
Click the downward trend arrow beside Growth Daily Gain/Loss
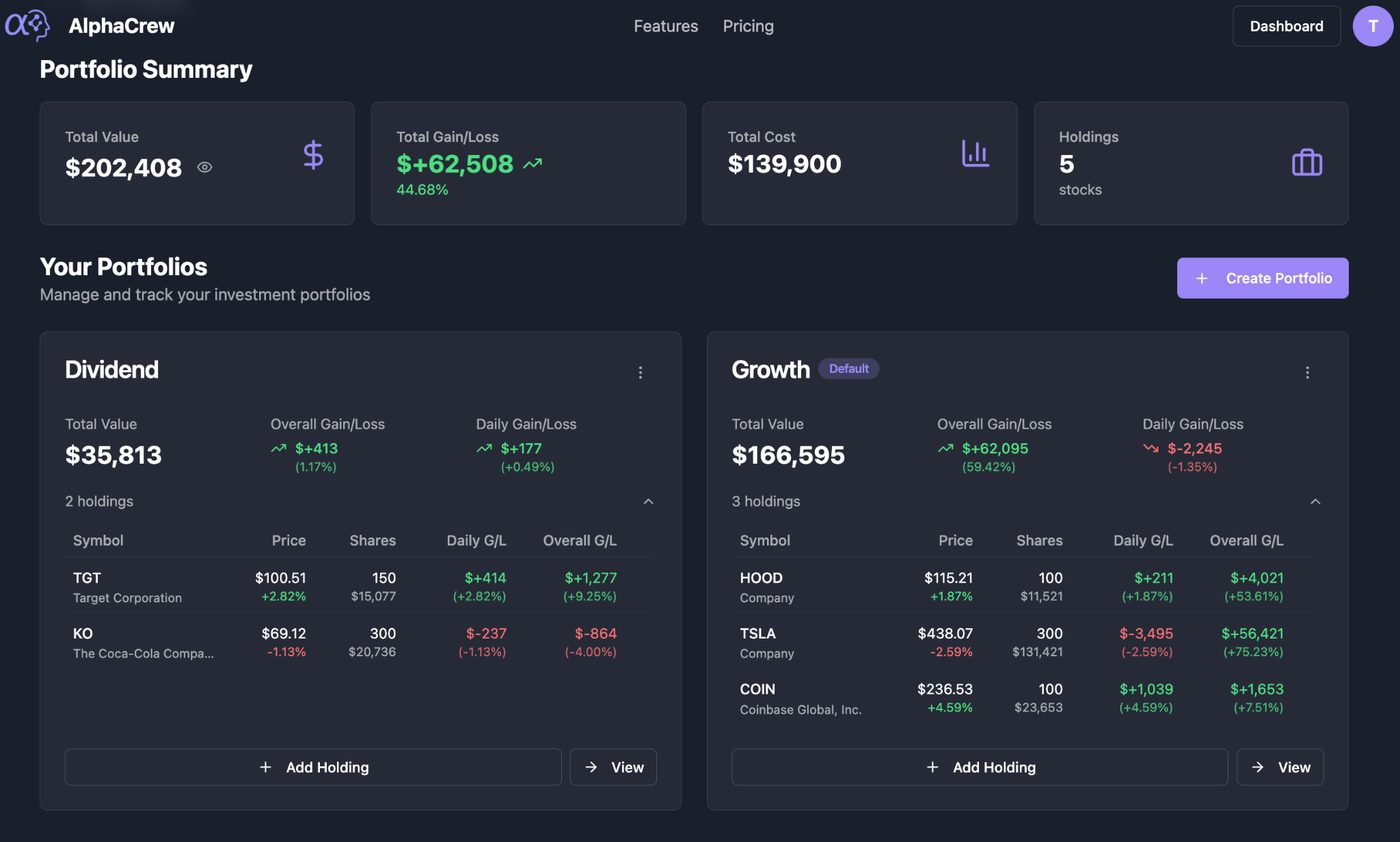(x=1150, y=448)
